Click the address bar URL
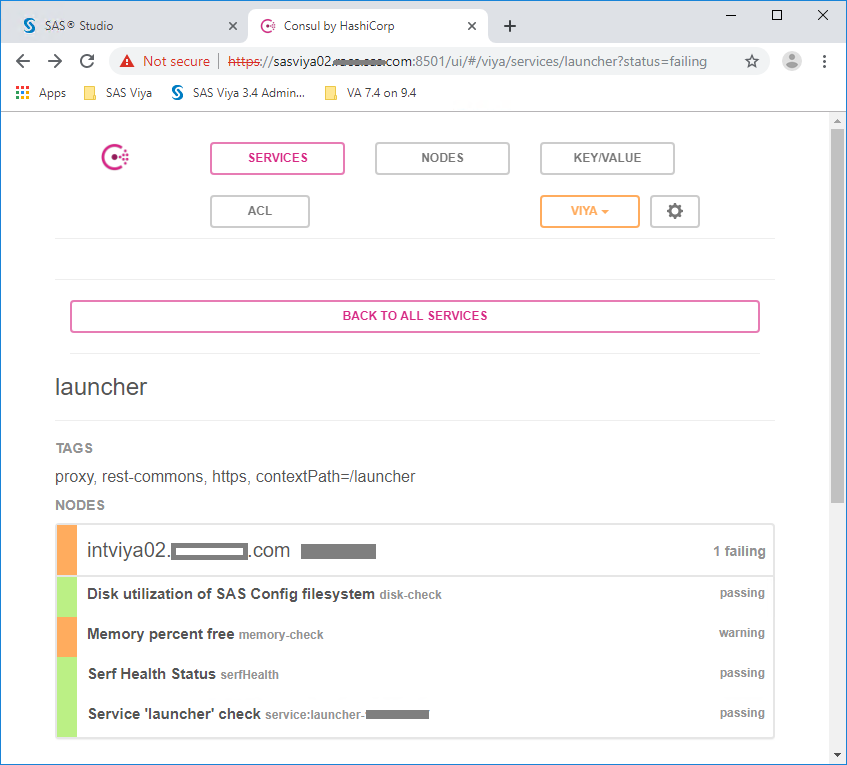Image resolution: width=847 pixels, height=765 pixels. pyautogui.click(x=467, y=62)
